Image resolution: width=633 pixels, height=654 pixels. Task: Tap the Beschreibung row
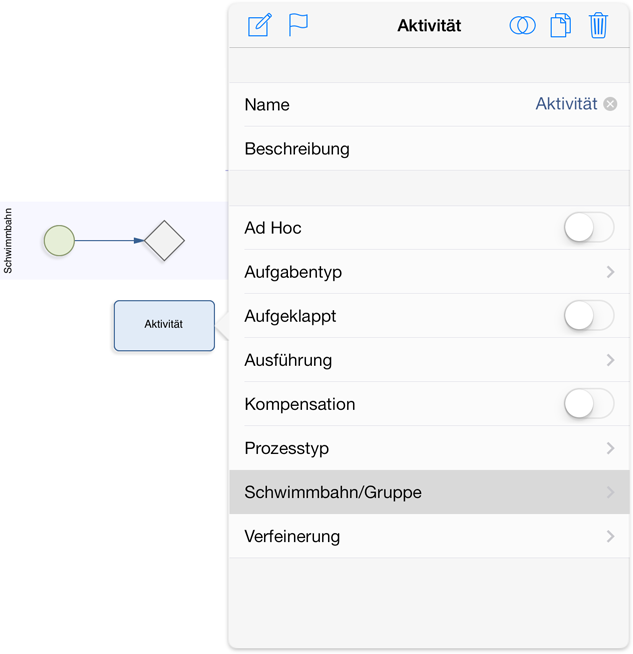tap(429, 148)
